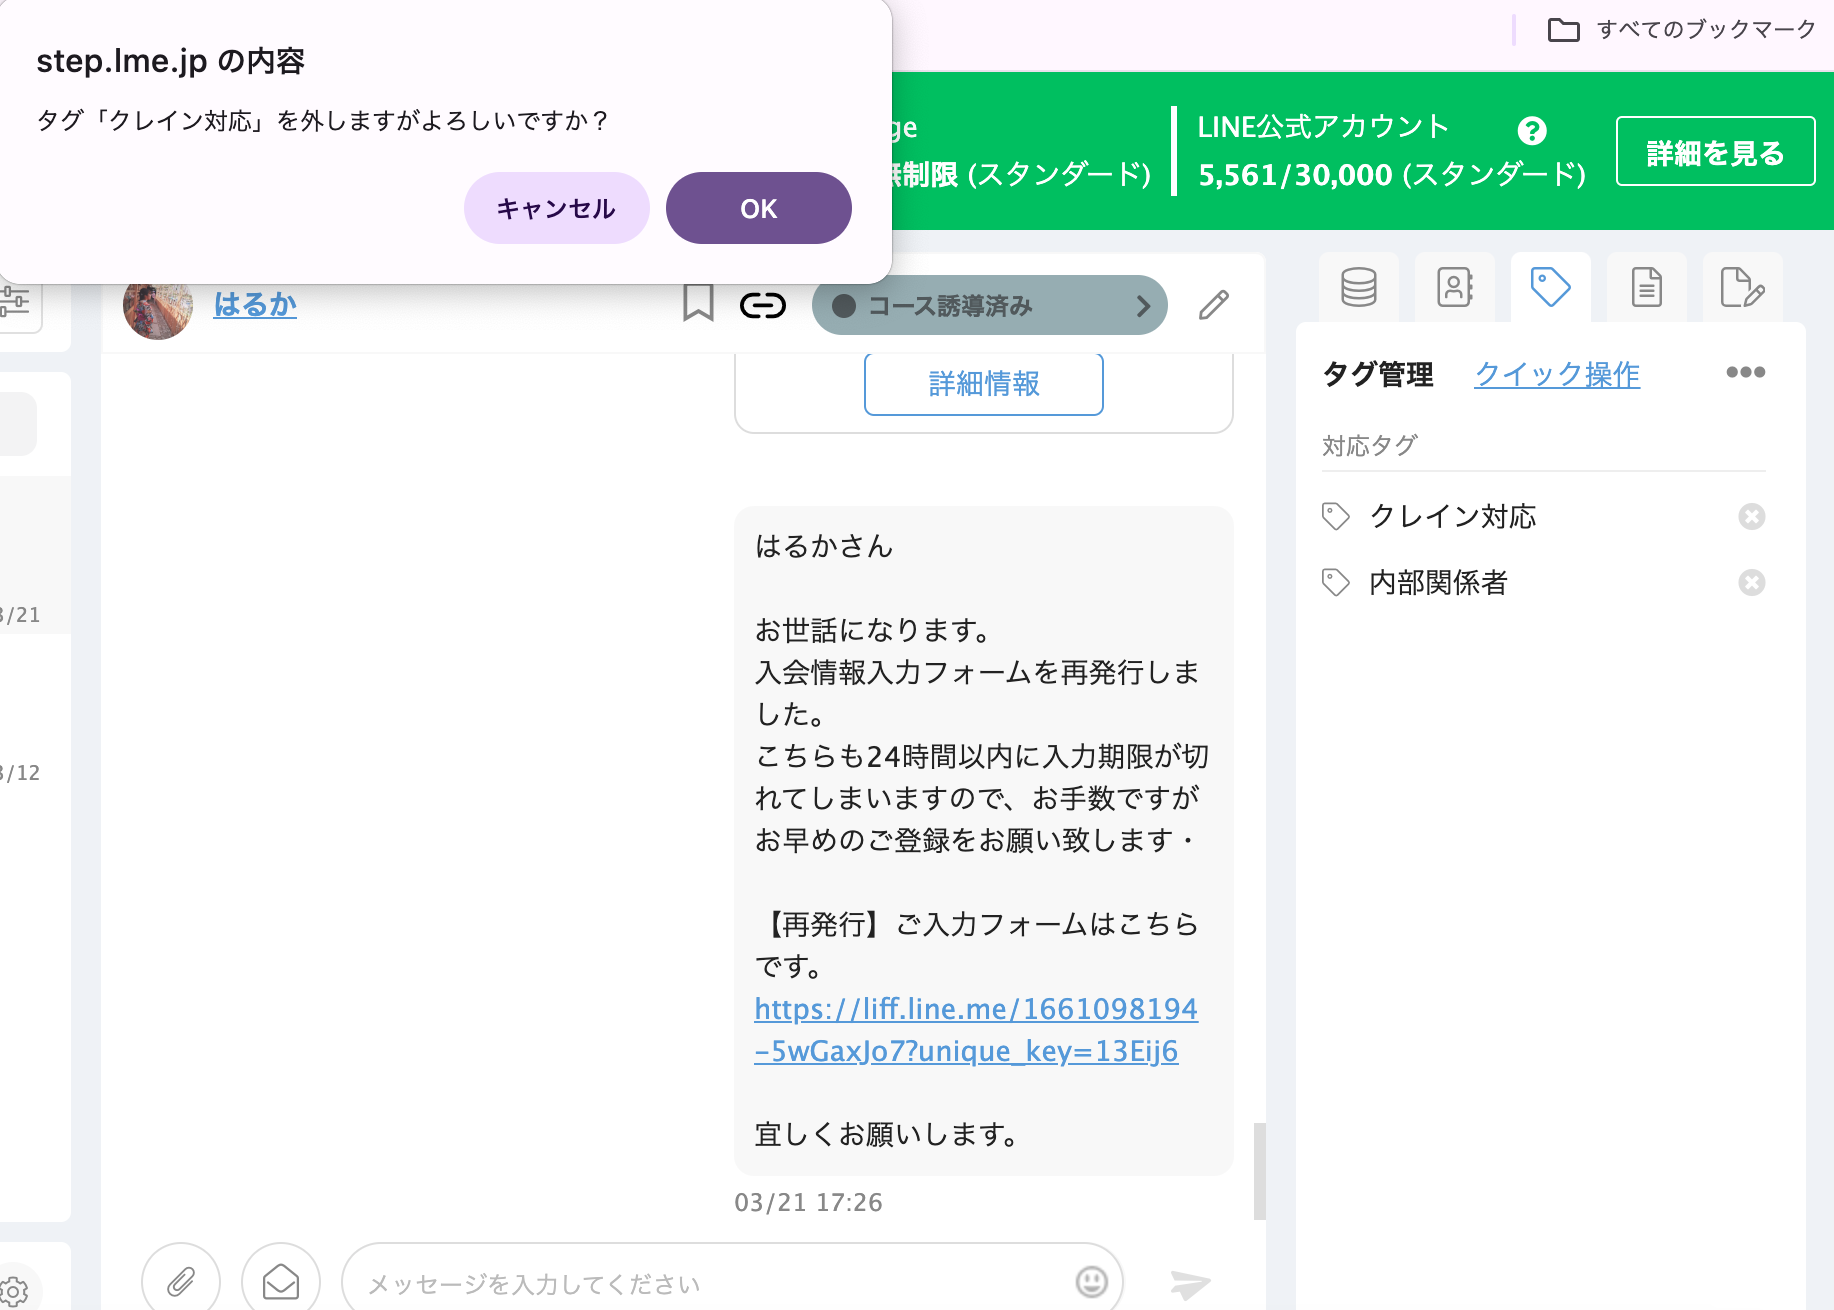Image resolution: width=1834 pixels, height=1310 pixels.
Task: Open the paperclip attachment icon
Action: pos(180,1280)
